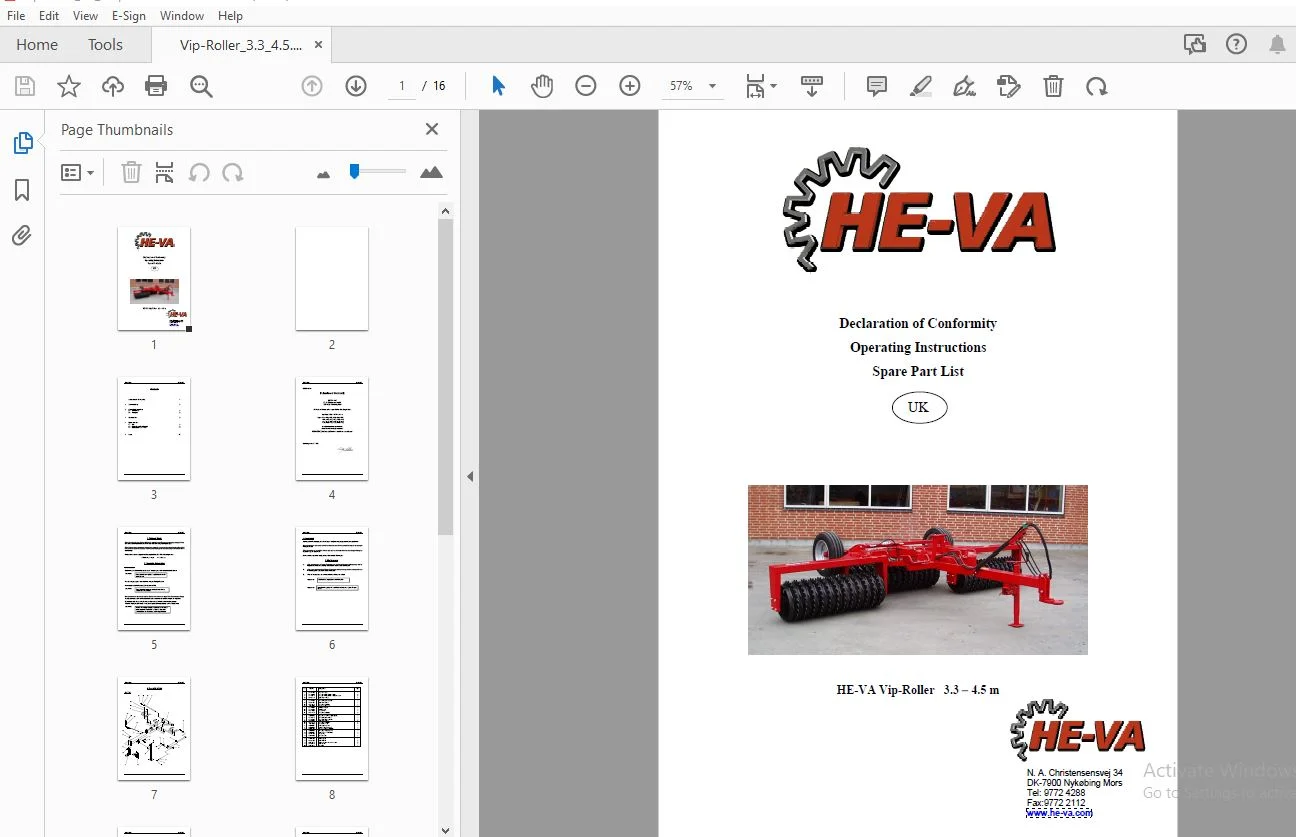Viewport: 1296px width, 837px height.
Task: Upload file to cloud via cloud arrow icon
Action: (x=113, y=86)
